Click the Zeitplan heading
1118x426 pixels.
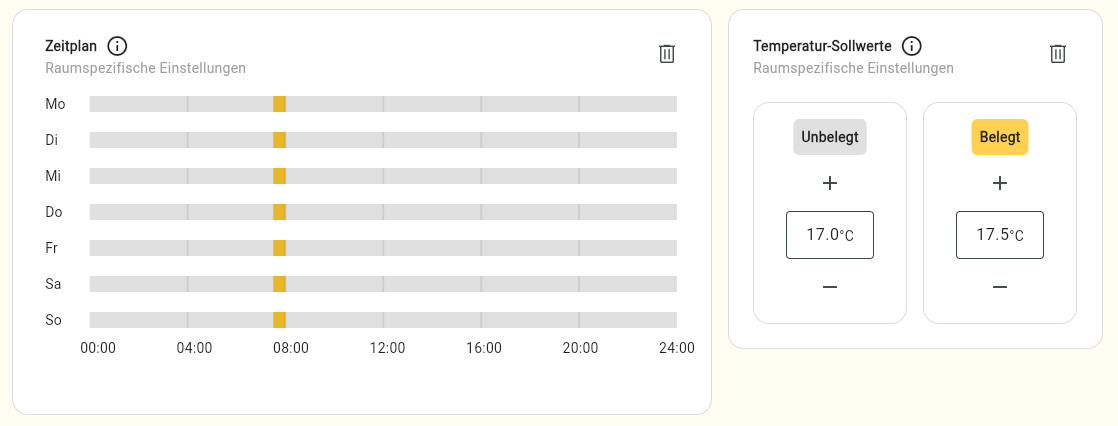[71, 46]
